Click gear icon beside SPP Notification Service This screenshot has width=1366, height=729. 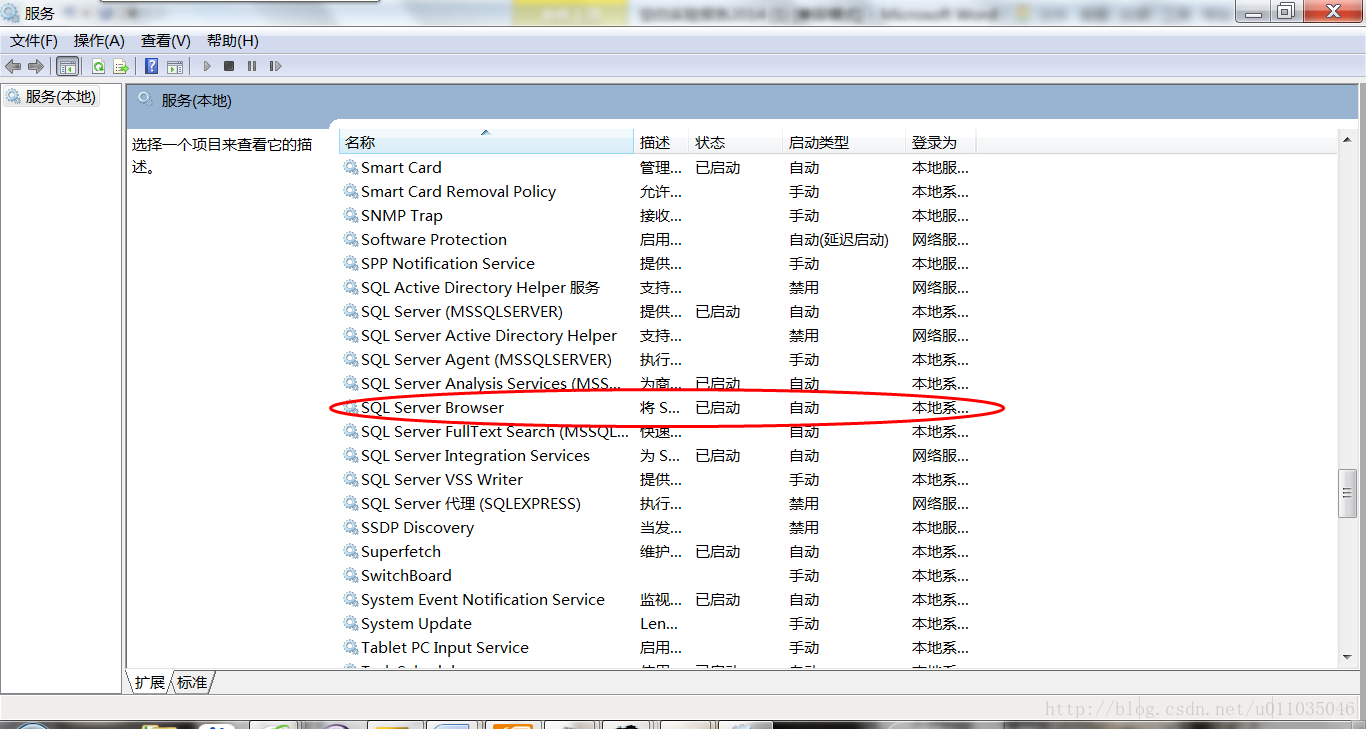click(351, 264)
